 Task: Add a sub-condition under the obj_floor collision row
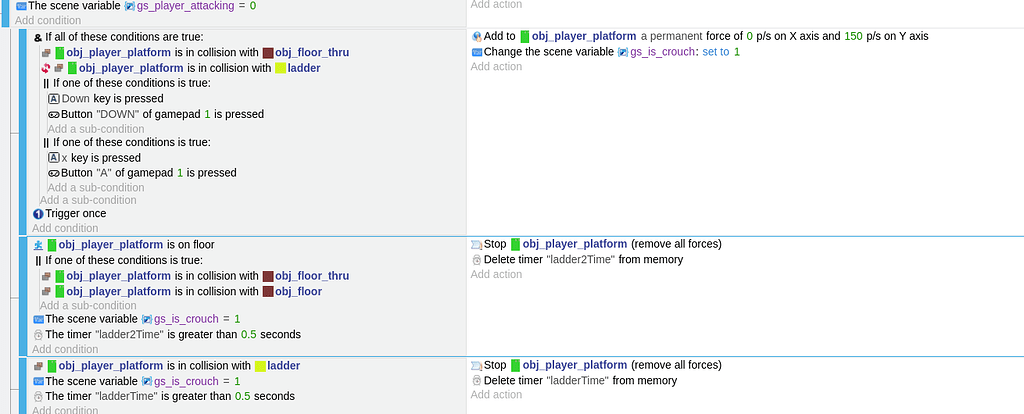(x=88, y=306)
